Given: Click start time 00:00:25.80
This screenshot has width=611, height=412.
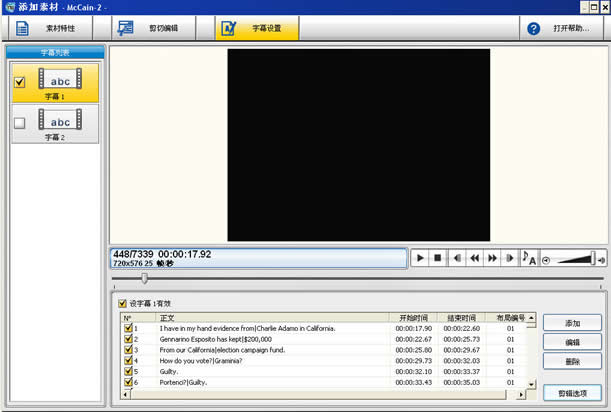Looking at the screenshot, I should tap(413, 350).
